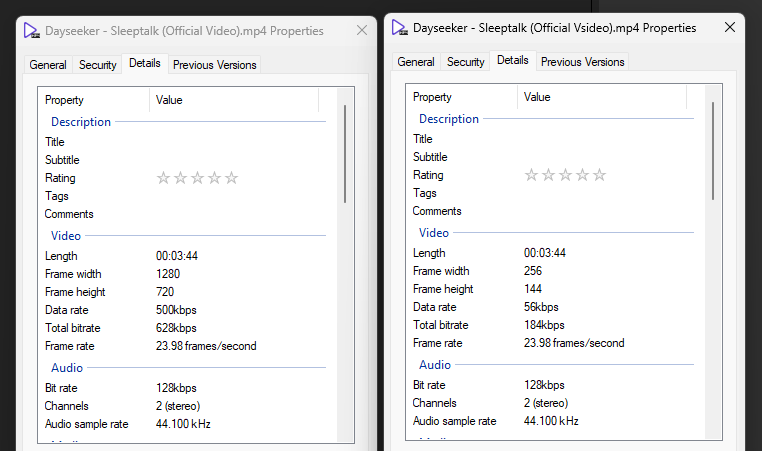Select Details tab in right Properties window

(513, 60)
